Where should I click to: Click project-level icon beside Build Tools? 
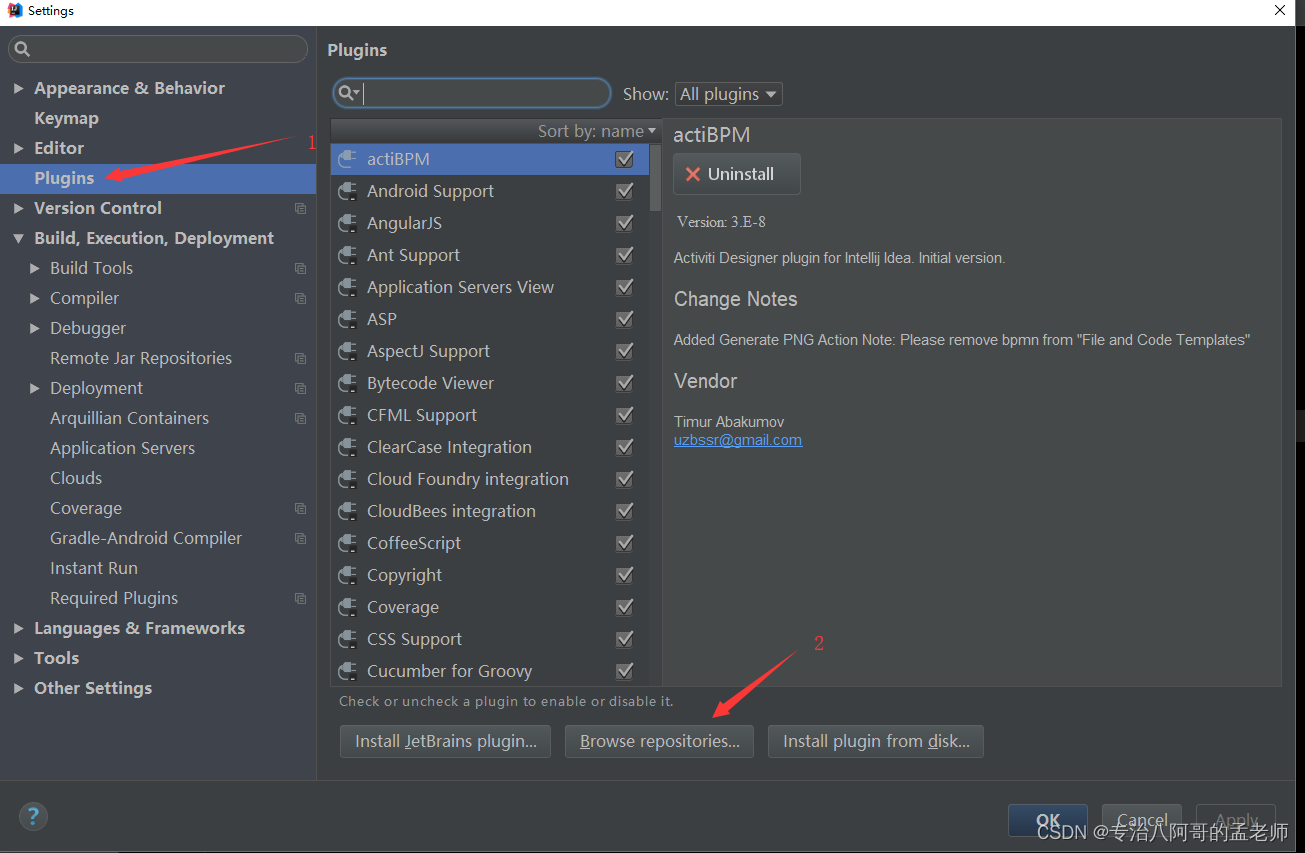click(300, 268)
